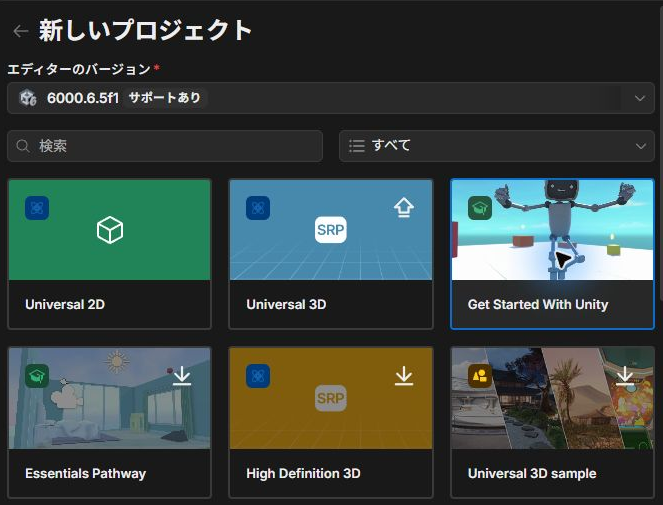663x505 pixels.
Task: Click the core badge icon on Universal 2D
Action: [37, 208]
